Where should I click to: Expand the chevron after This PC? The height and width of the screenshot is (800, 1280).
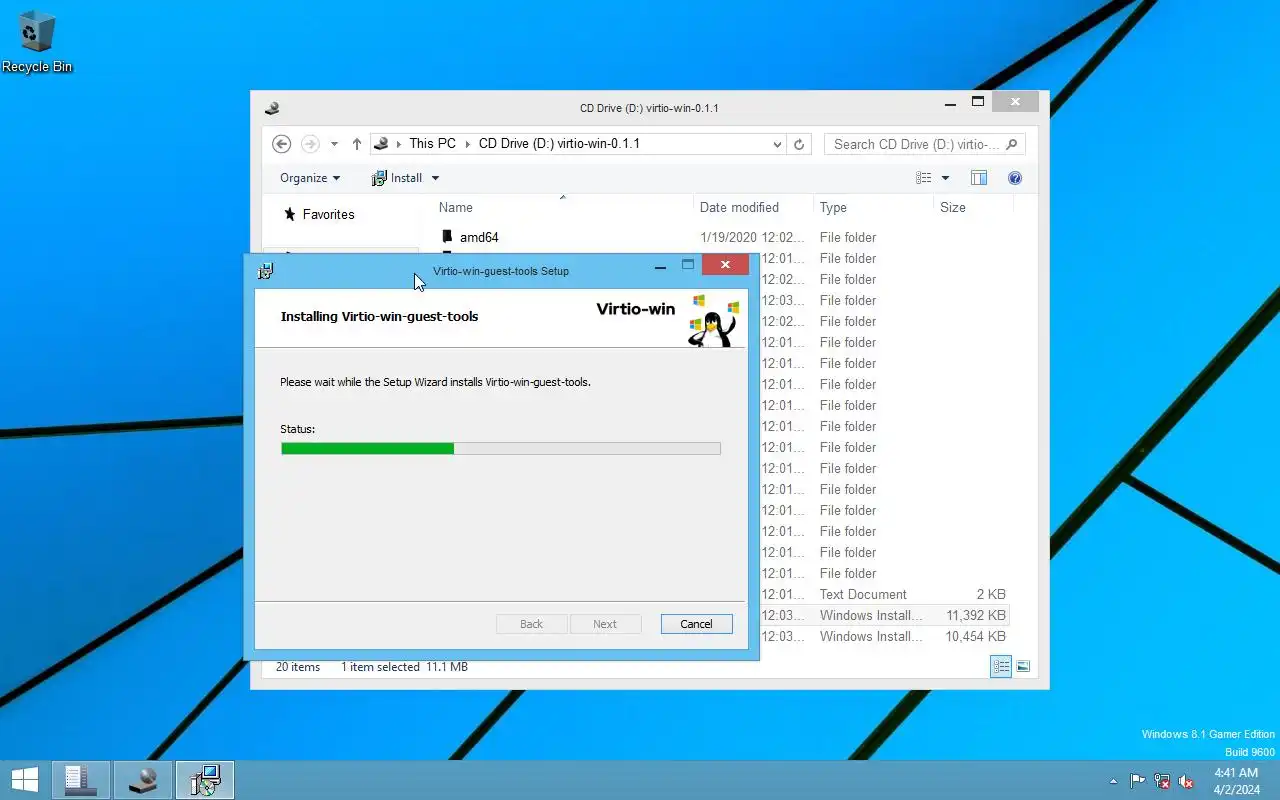[467, 144]
